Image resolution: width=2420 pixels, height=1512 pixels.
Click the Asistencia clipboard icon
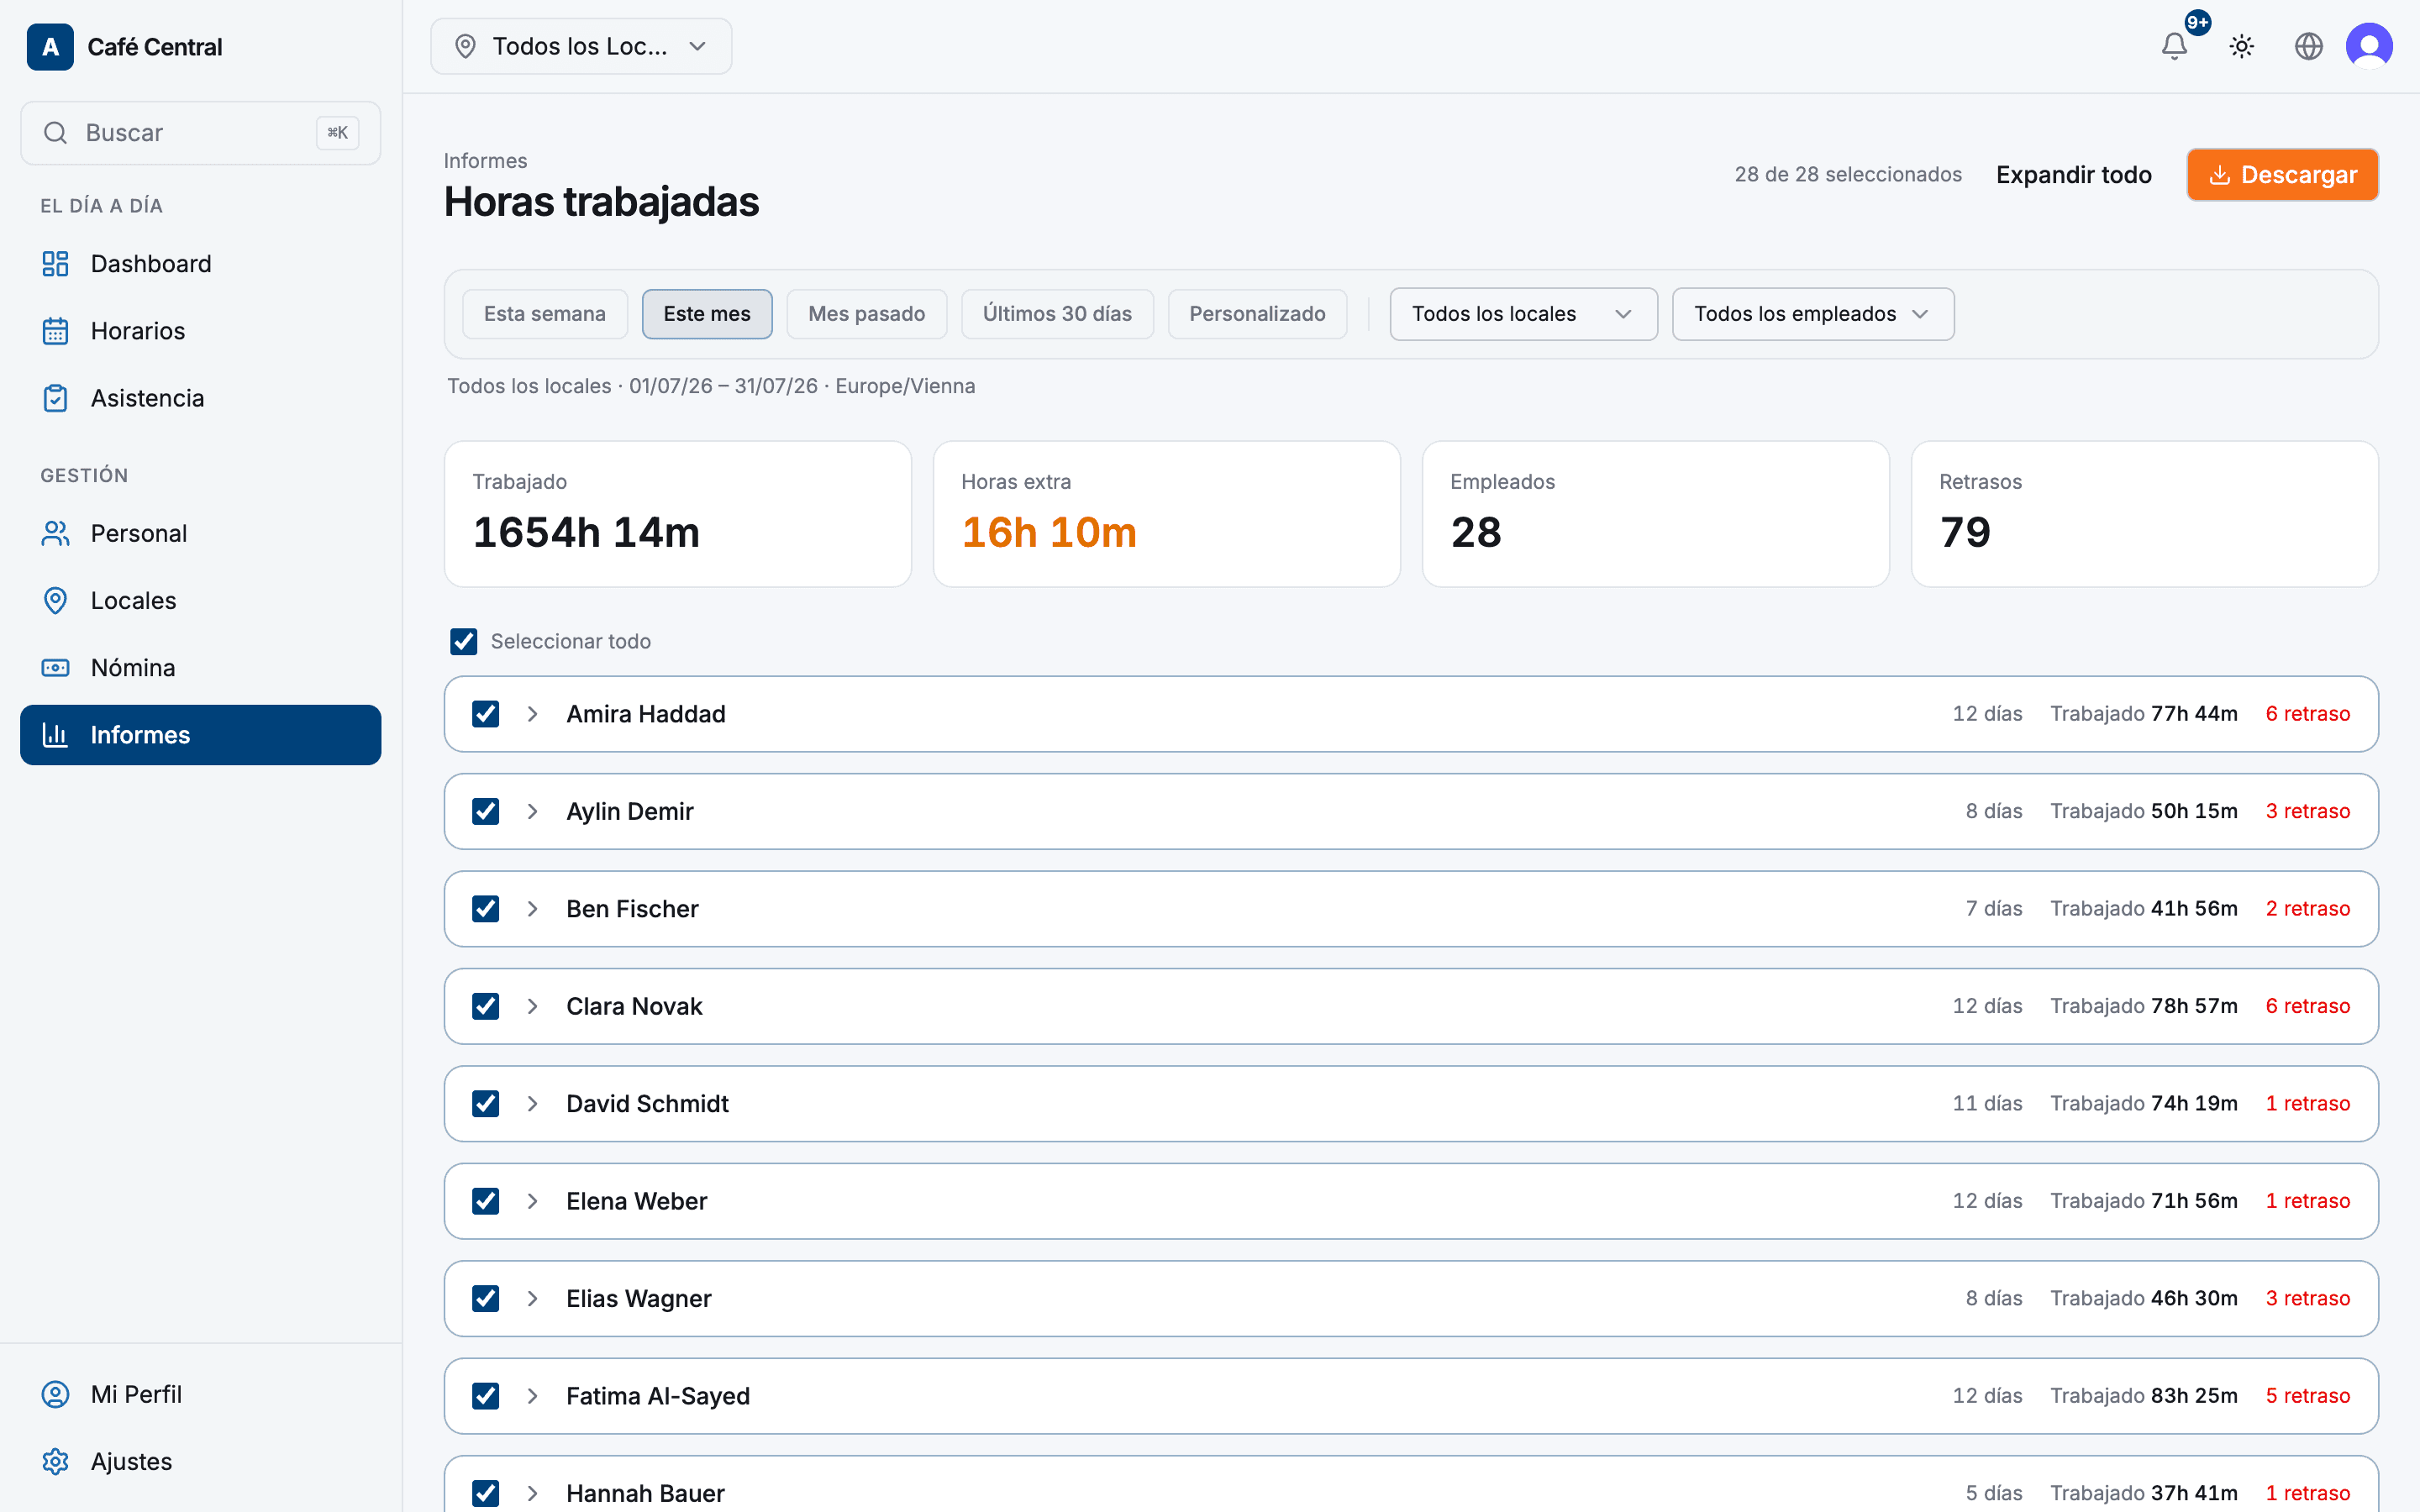tap(55, 398)
